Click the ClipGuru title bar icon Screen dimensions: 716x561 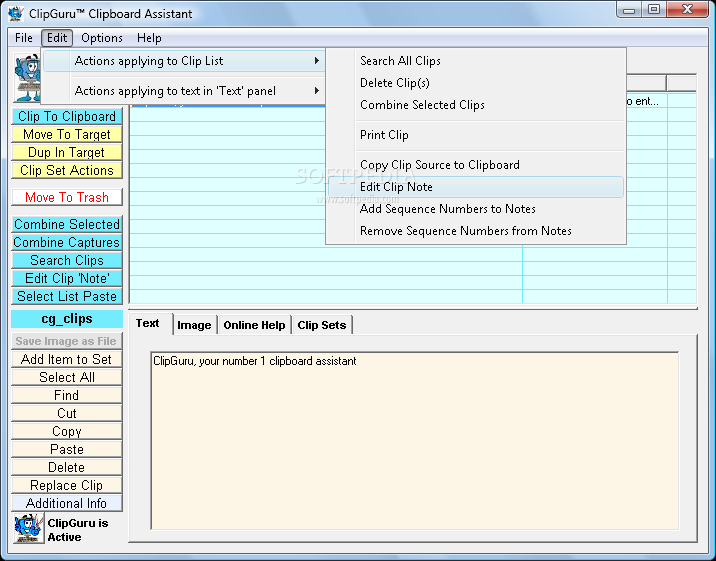coord(16,13)
